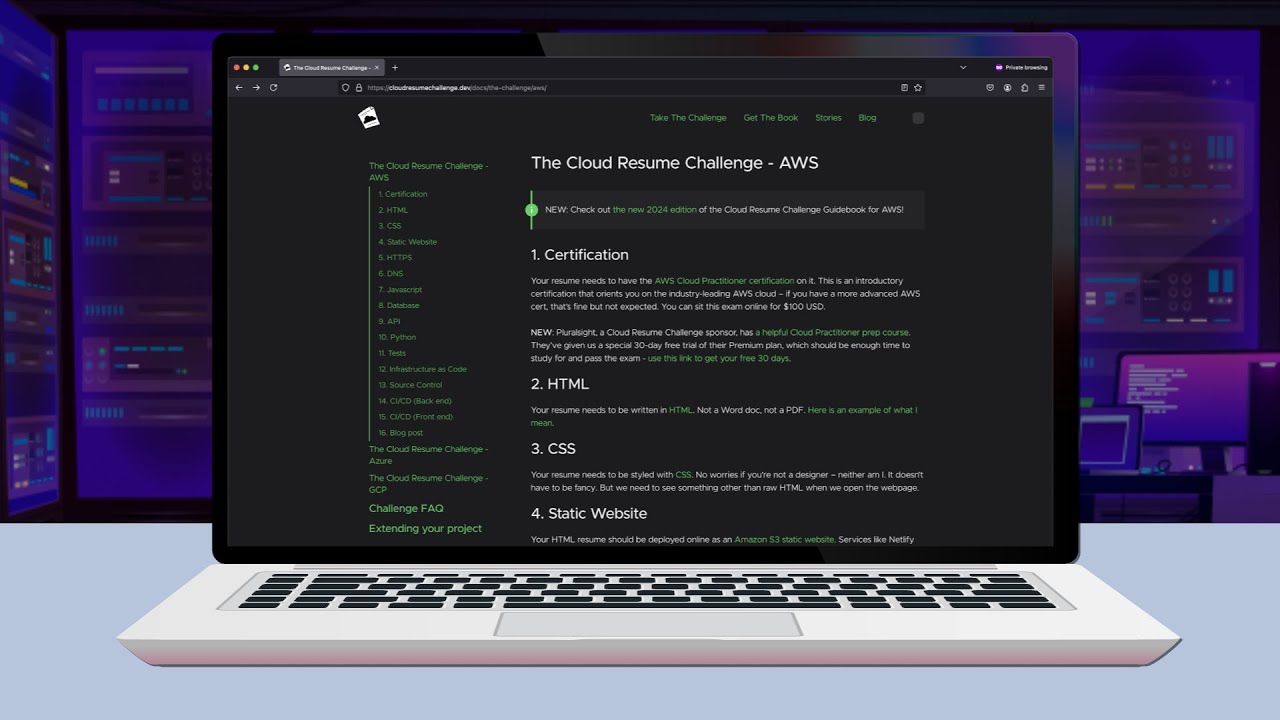The width and height of the screenshot is (1280, 720).
Task: Open a new tab with the plus icon
Action: pos(395,68)
